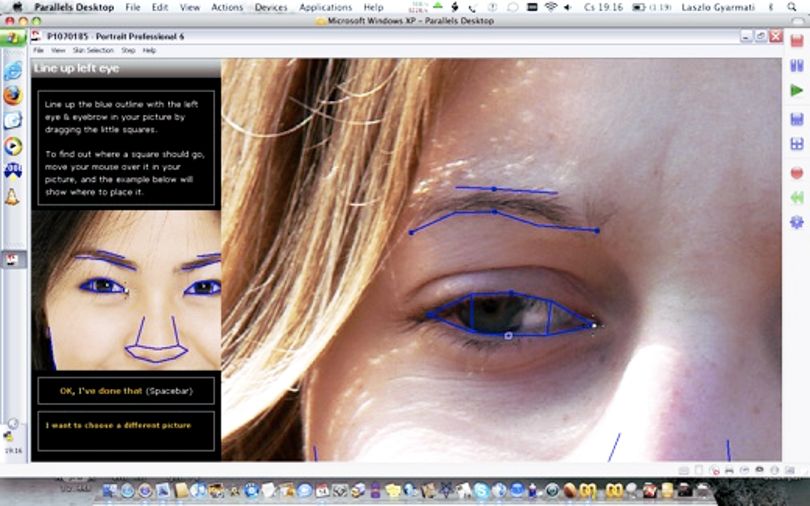Viewport: 810px width, 506px height.
Task: Open the Step menu in Portrait Professional
Action: tap(128, 51)
